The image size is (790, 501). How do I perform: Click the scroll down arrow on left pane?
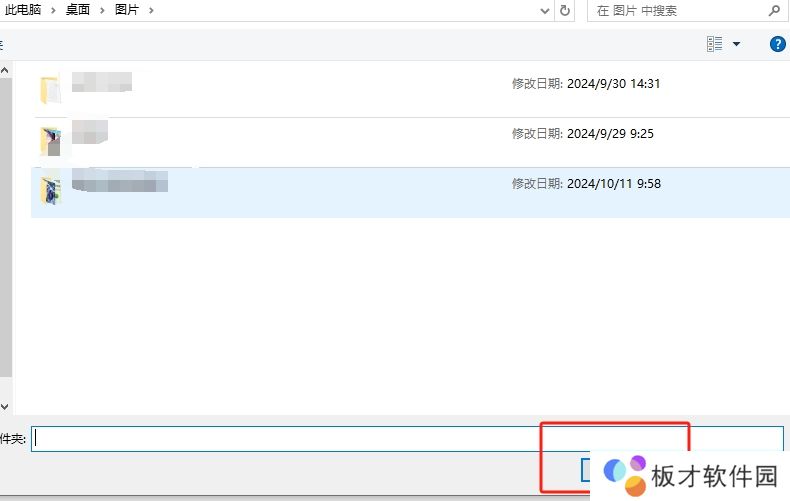tap(5, 407)
